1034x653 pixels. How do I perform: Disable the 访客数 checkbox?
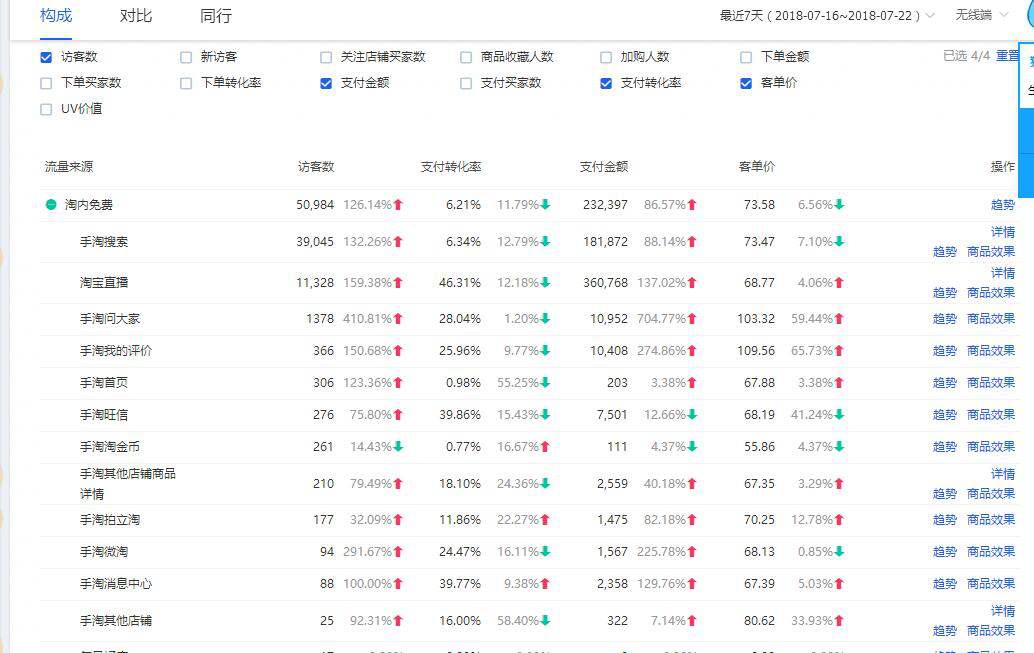[45, 57]
